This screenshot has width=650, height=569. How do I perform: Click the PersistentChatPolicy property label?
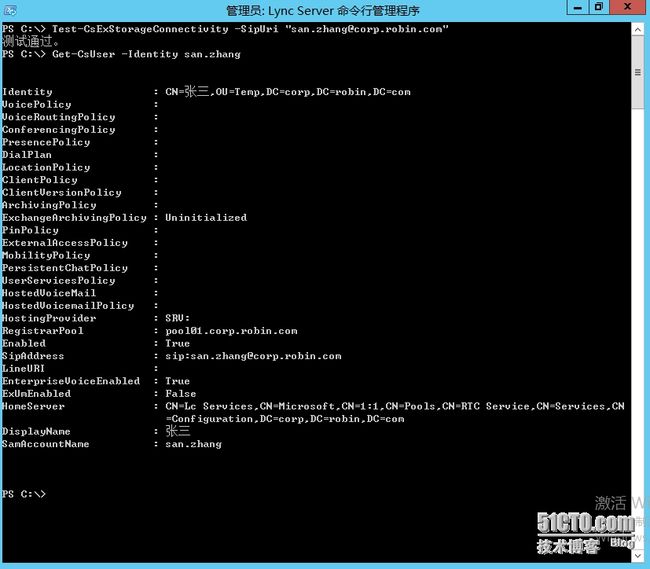tap(65, 268)
